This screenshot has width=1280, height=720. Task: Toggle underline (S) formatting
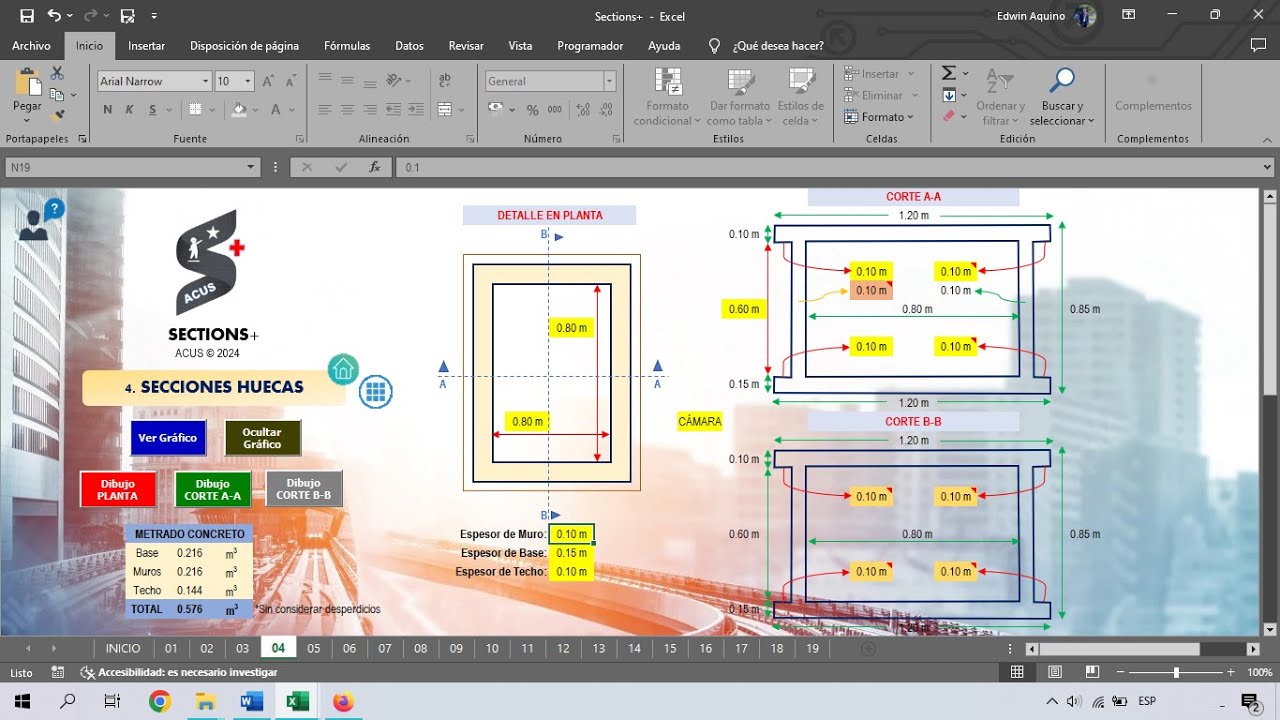point(153,110)
